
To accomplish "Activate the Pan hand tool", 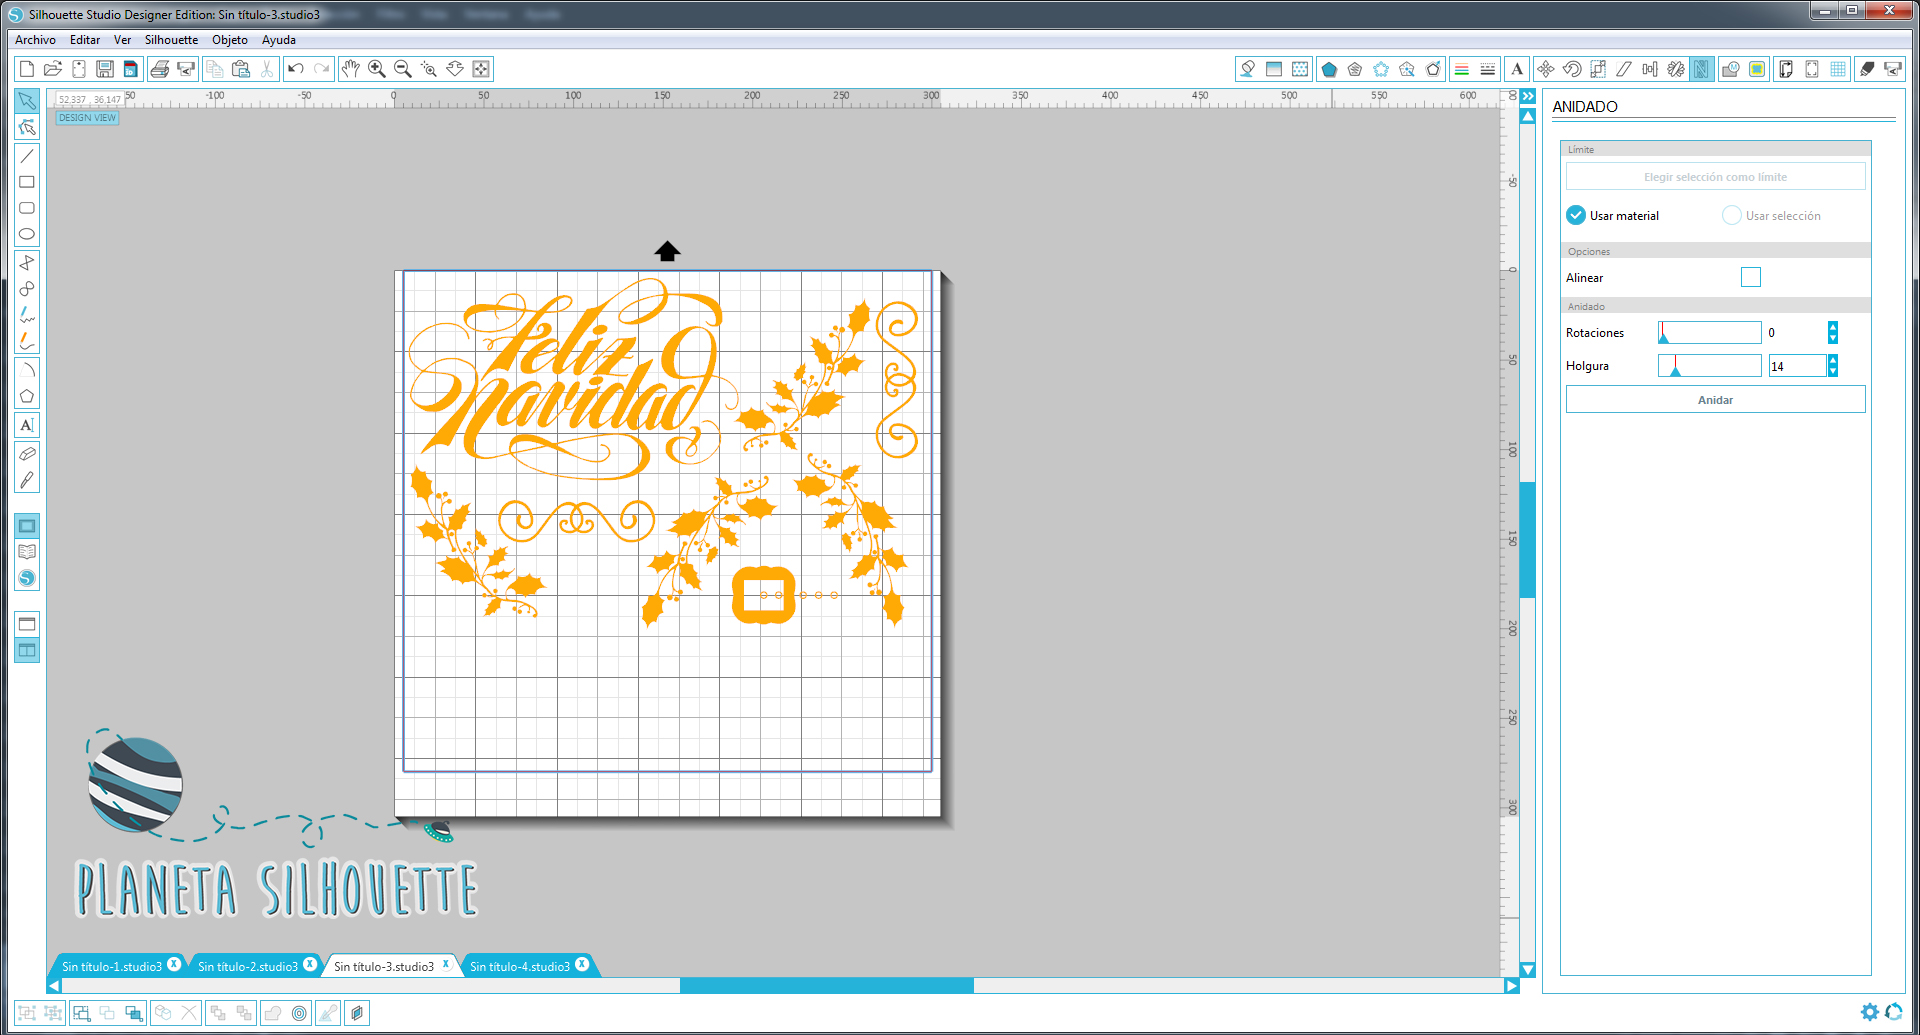I will pyautogui.click(x=350, y=69).
